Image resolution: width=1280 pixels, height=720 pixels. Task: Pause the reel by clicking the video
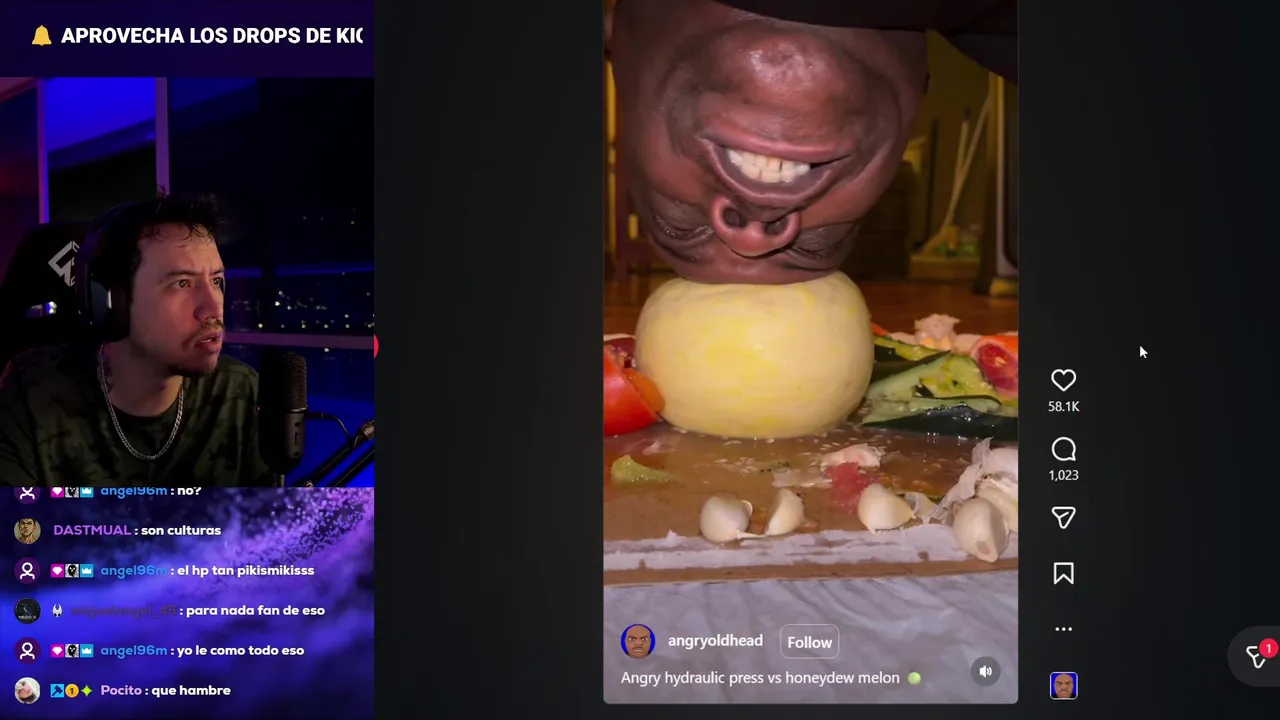(x=810, y=300)
